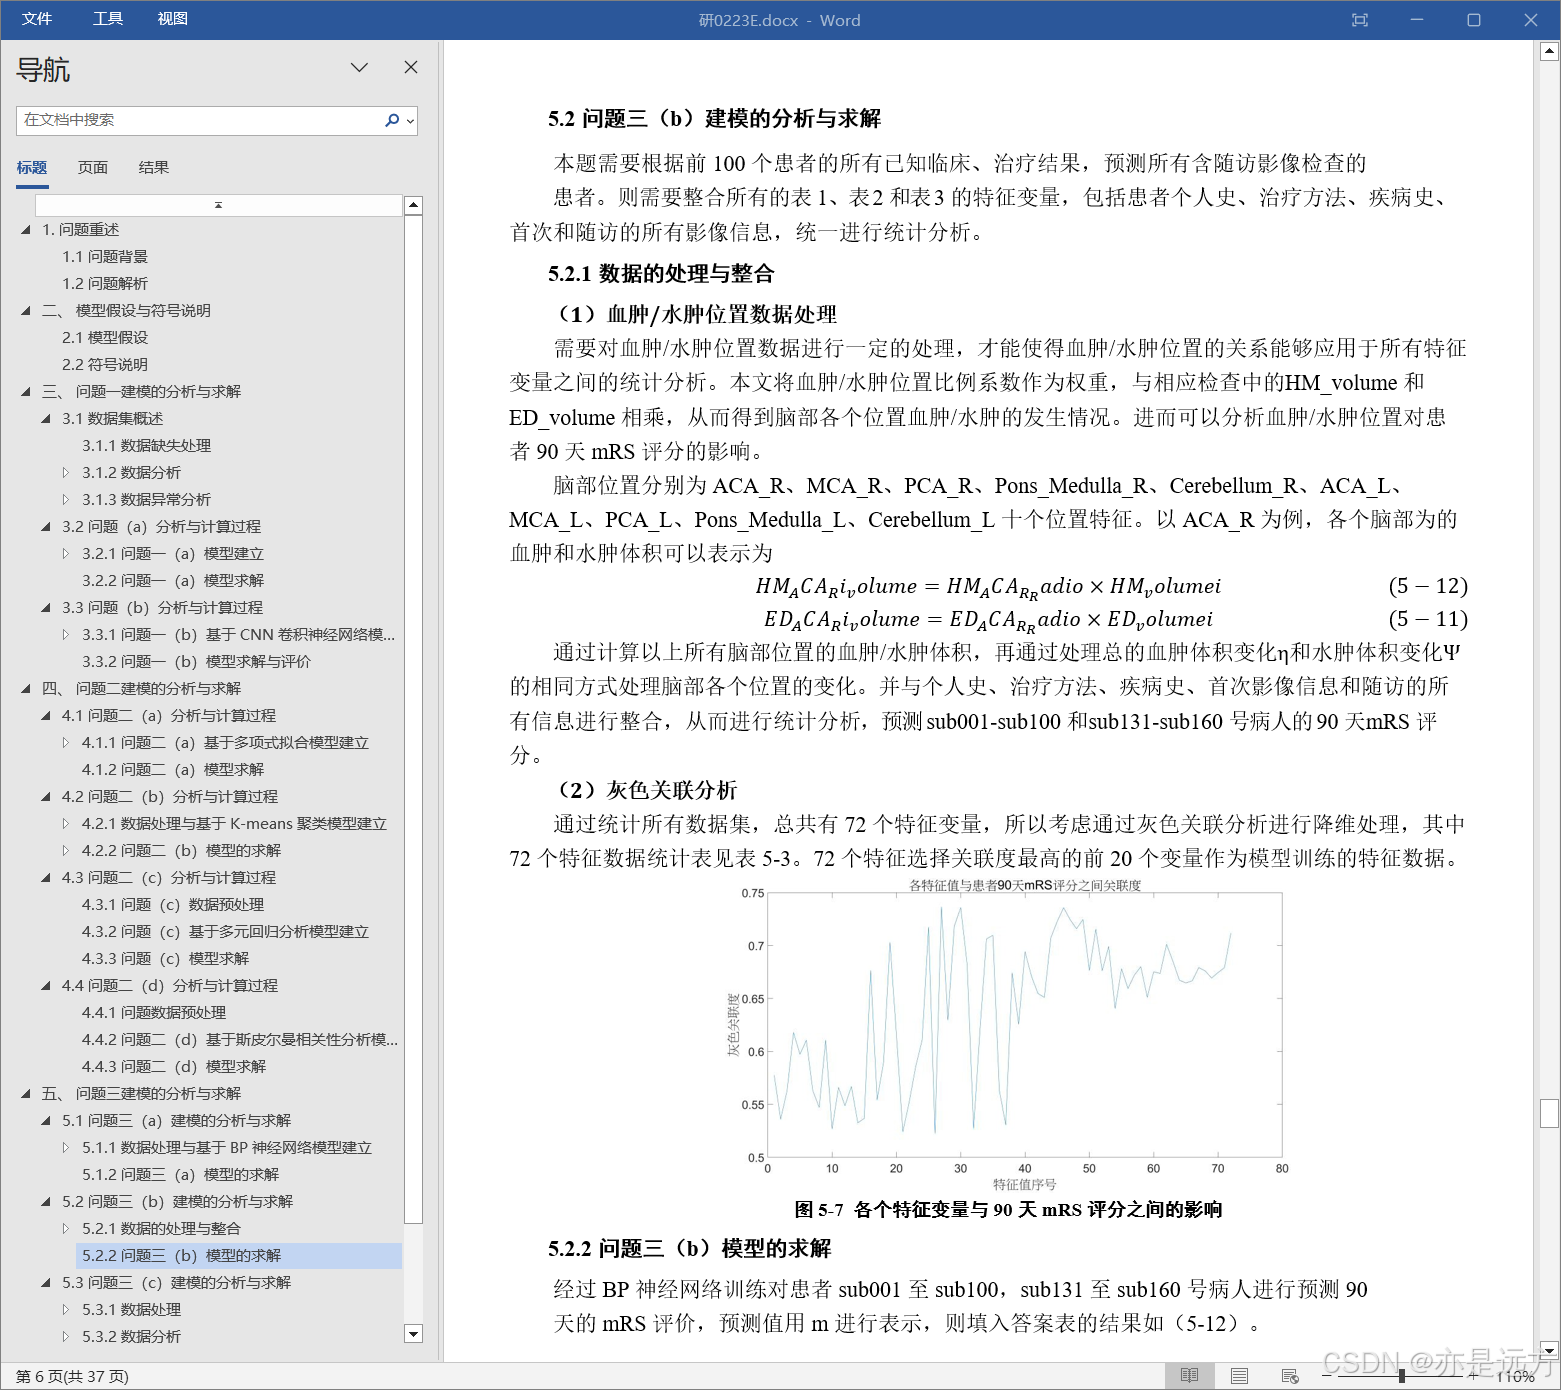Screen dimensions: 1561x1390
Task: Go to heading '3.2.2 问题一 (a) 模型求解'
Action: tap(173, 581)
